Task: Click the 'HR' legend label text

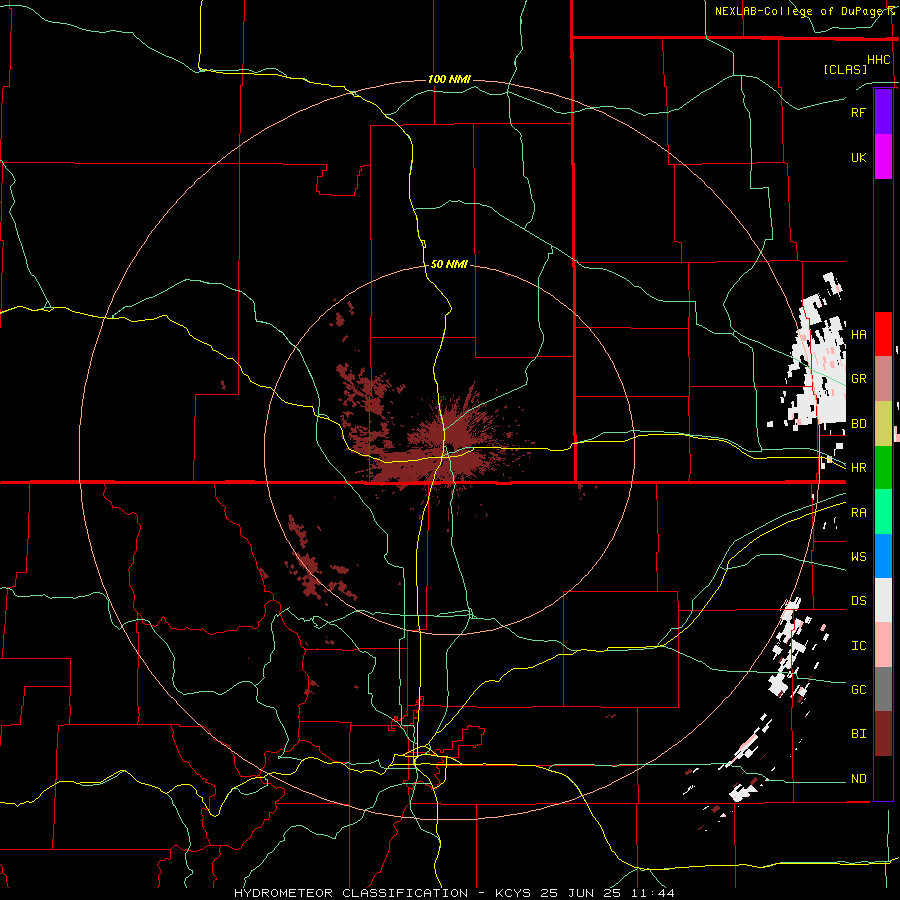Action: [858, 468]
